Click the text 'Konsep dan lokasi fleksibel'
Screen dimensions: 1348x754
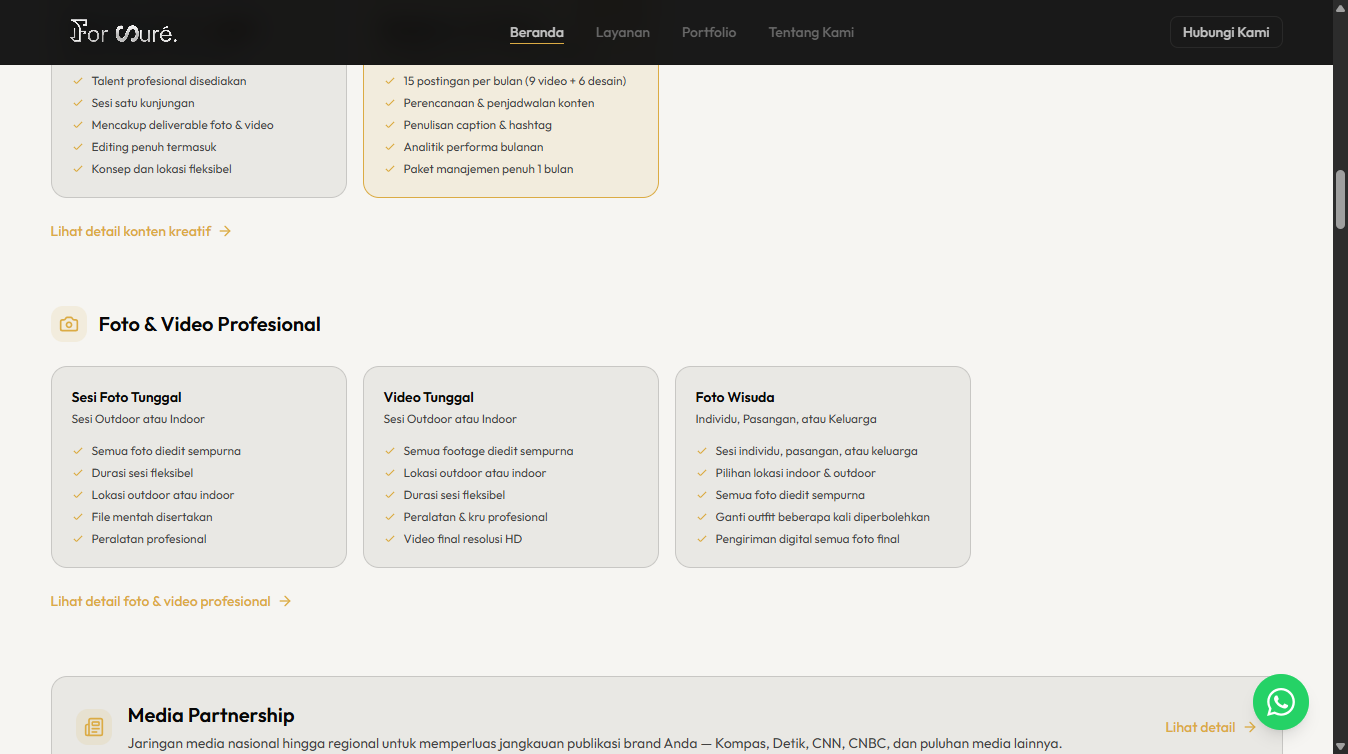click(x=162, y=169)
